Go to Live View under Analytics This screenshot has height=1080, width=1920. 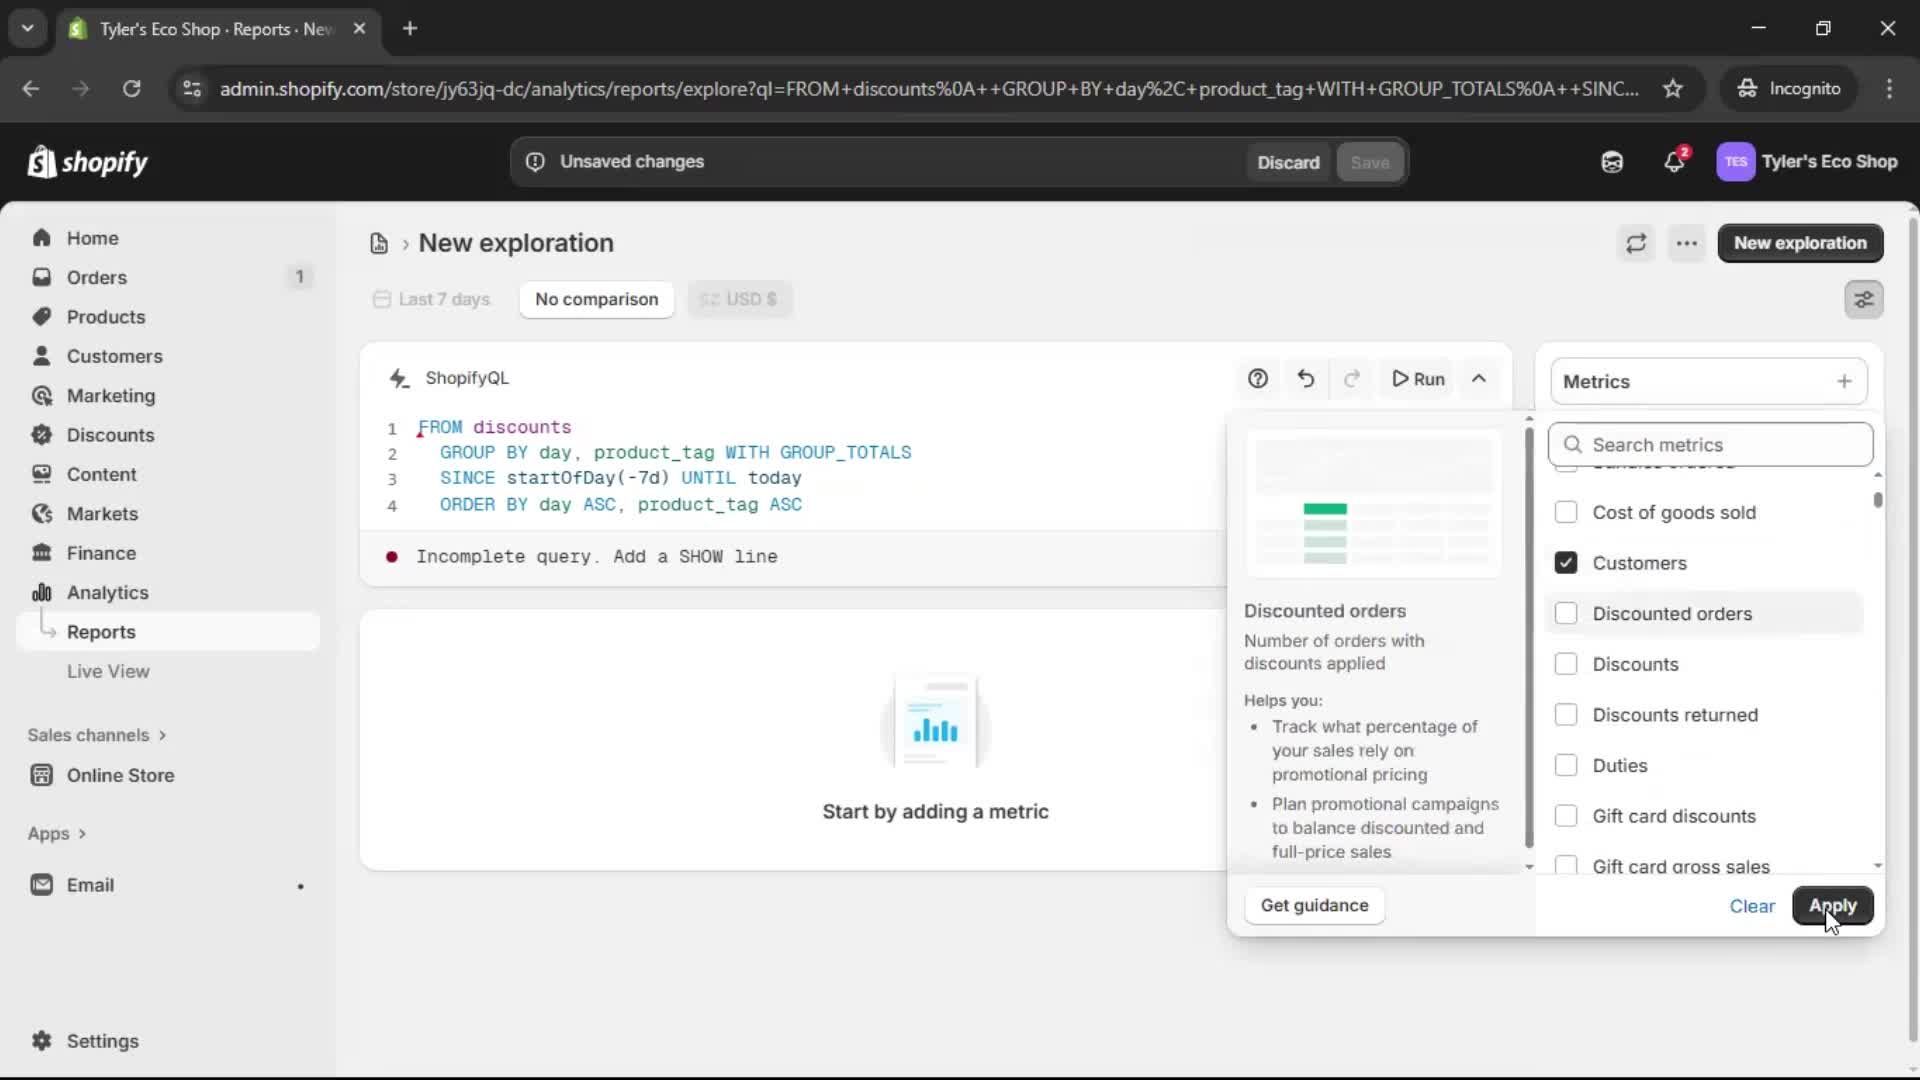coord(108,672)
